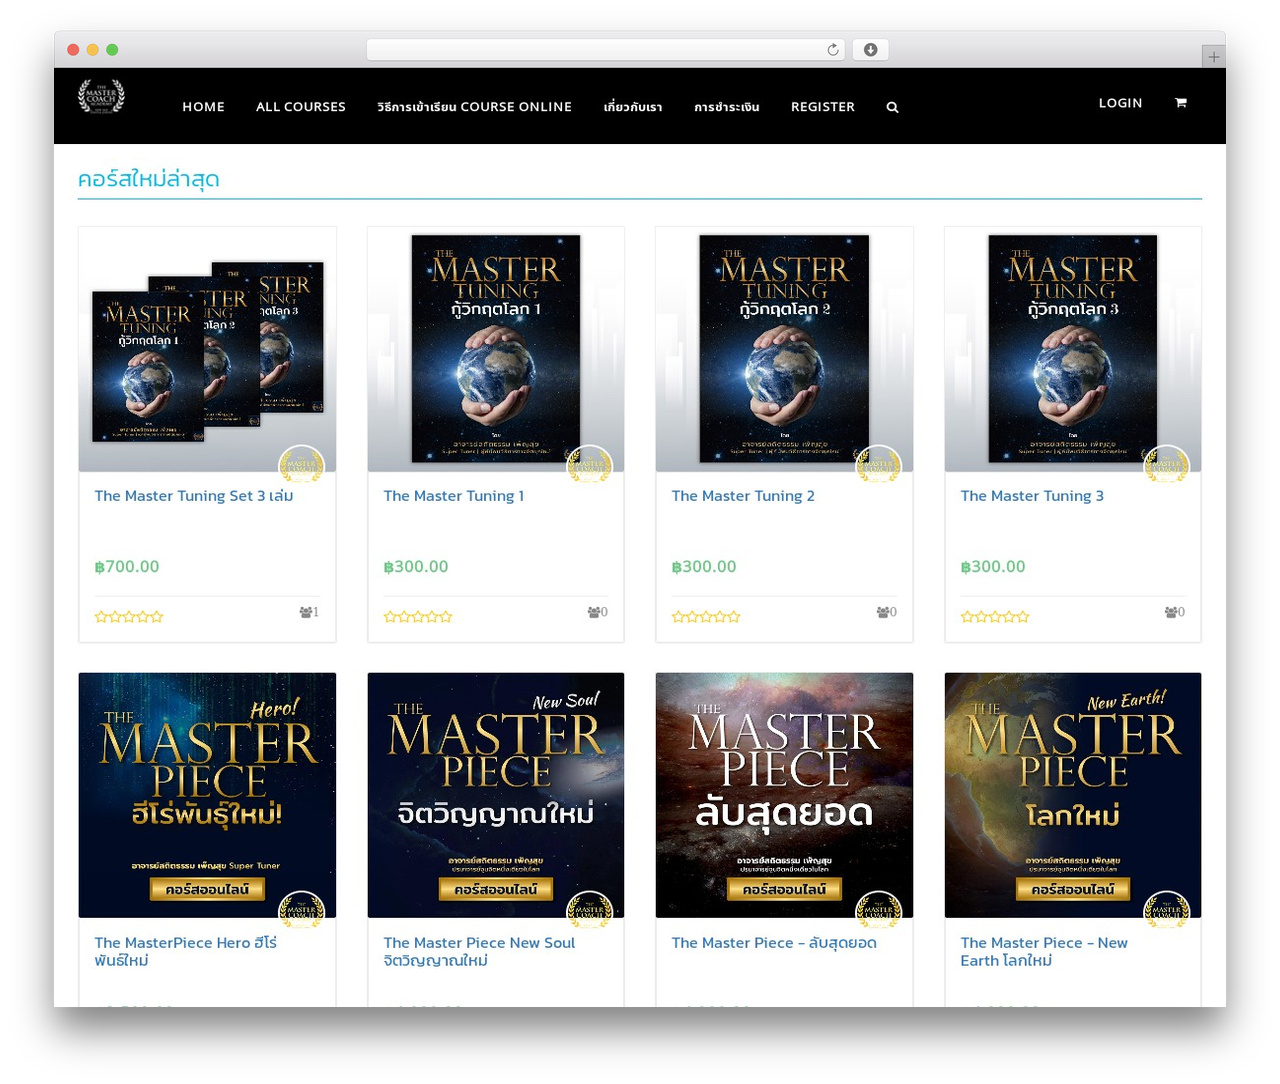Click the LOGIN link

[1120, 103]
